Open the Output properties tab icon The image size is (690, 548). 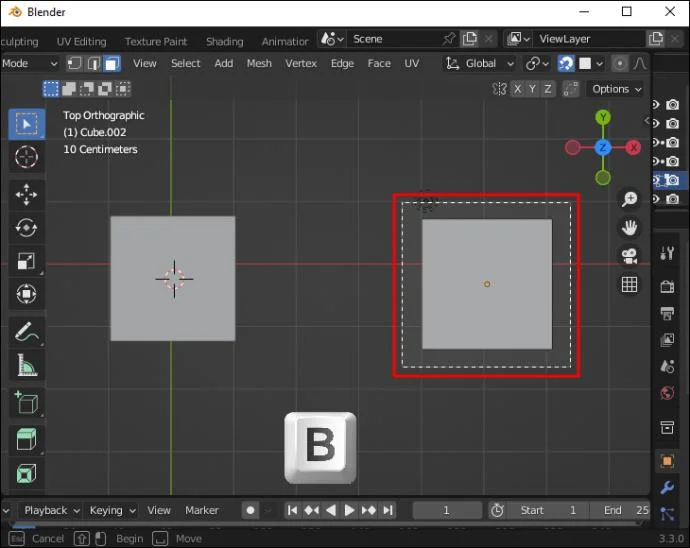667,313
